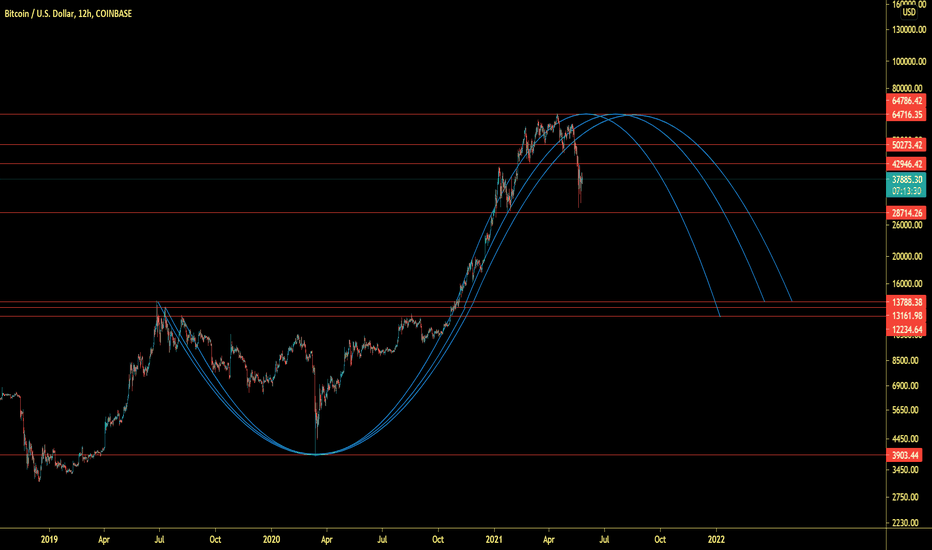Click the 2022 label on time axis
This screenshot has height=550, width=932.
tap(716, 540)
